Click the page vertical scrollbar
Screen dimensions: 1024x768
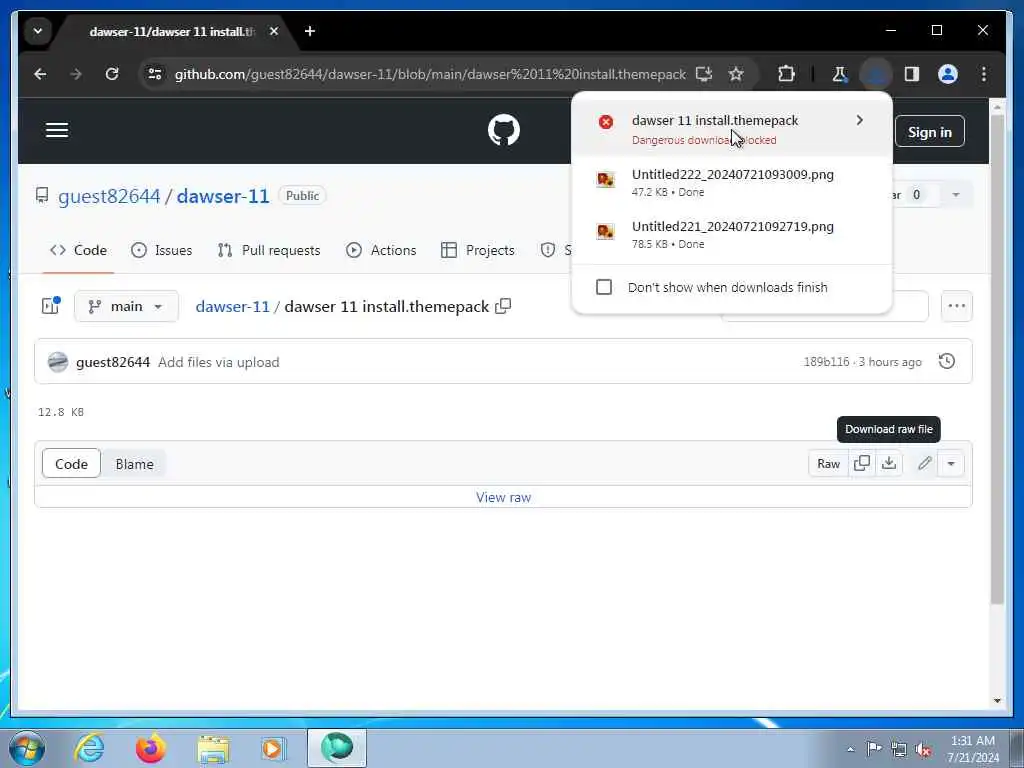(997, 359)
